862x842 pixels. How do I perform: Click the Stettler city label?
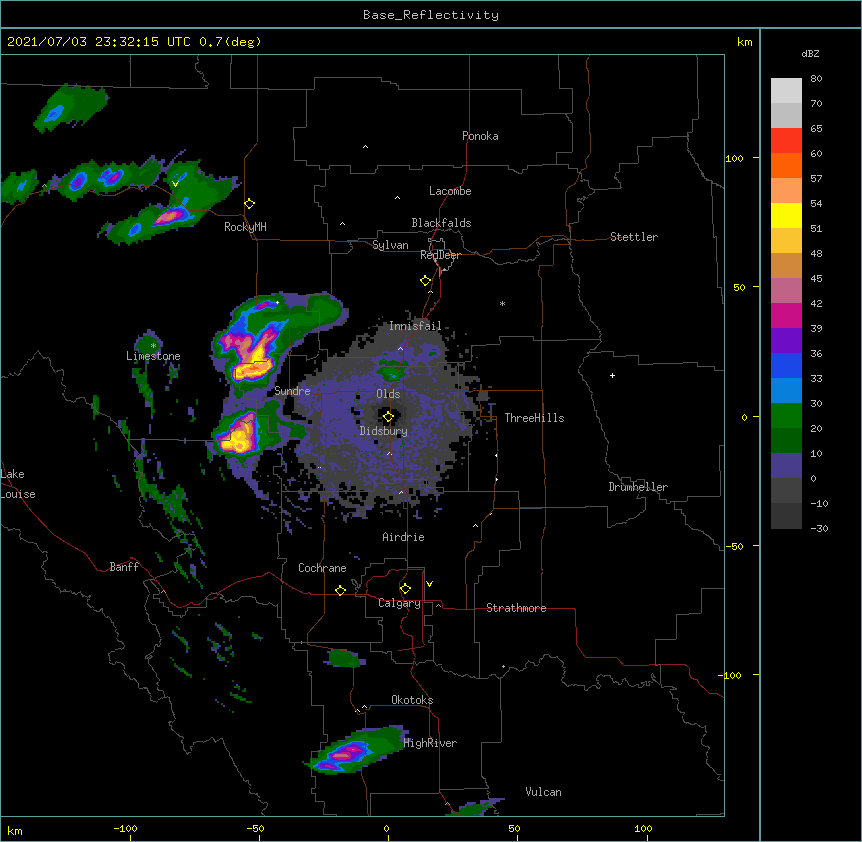click(x=634, y=237)
